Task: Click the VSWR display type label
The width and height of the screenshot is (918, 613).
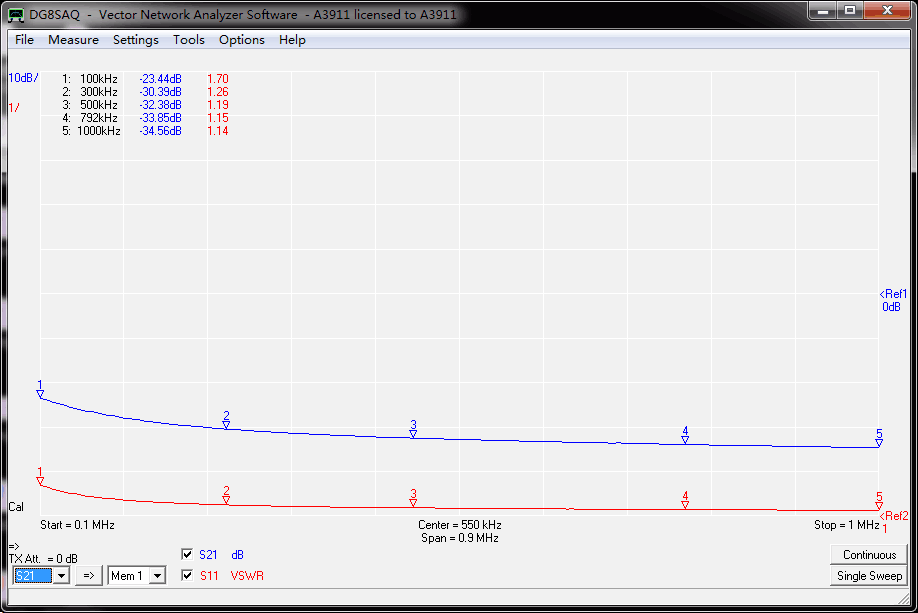Action: [x=247, y=576]
